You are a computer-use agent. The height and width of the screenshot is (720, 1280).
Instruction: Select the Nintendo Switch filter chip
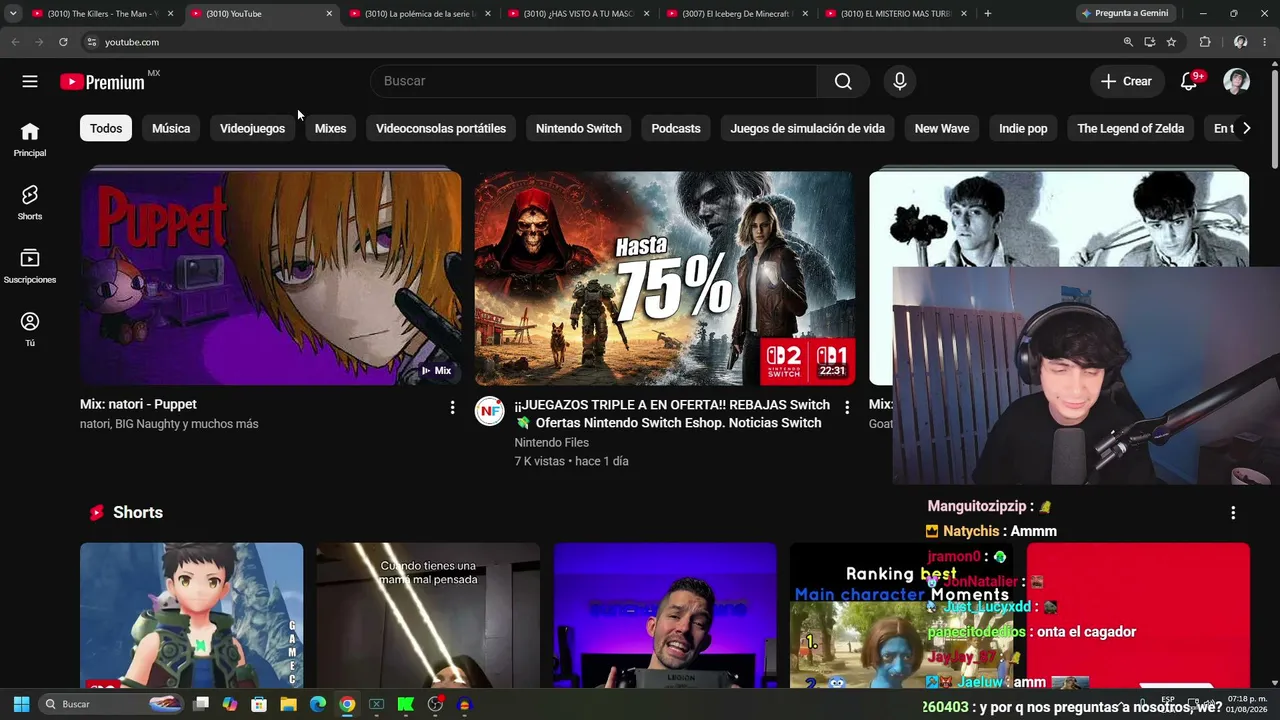579,128
